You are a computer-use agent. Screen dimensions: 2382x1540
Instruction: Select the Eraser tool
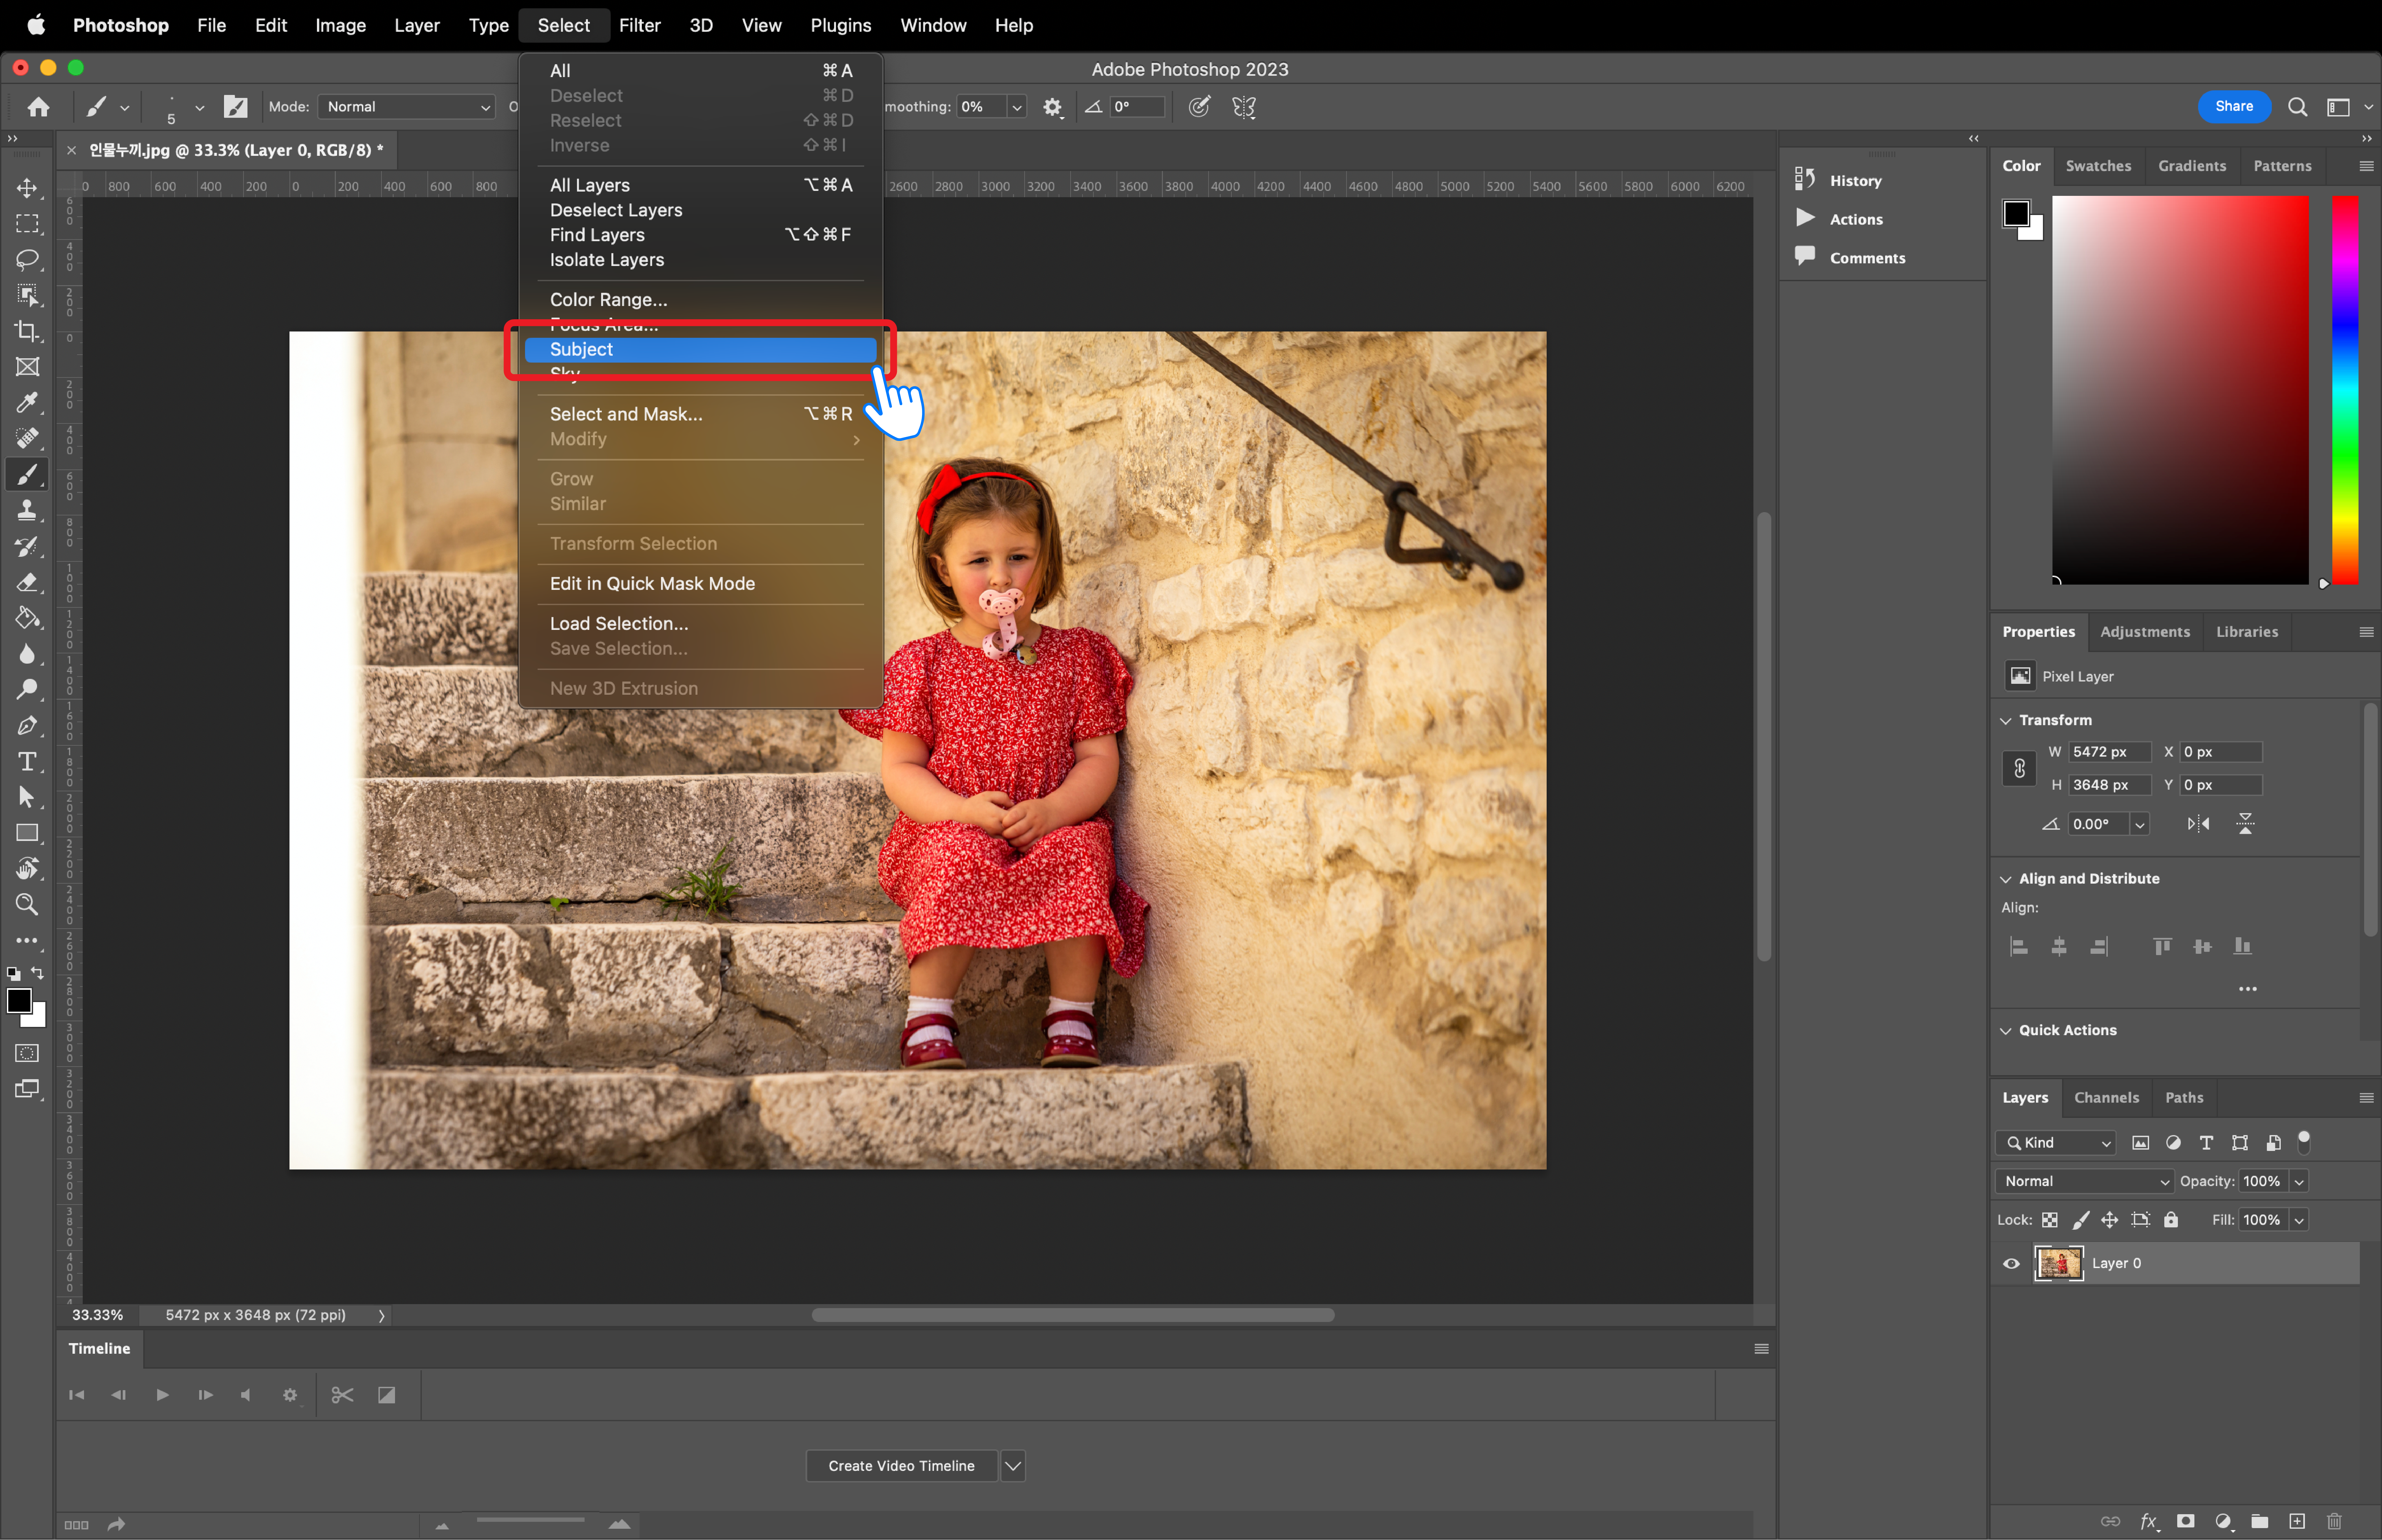(x=27, y=582)
